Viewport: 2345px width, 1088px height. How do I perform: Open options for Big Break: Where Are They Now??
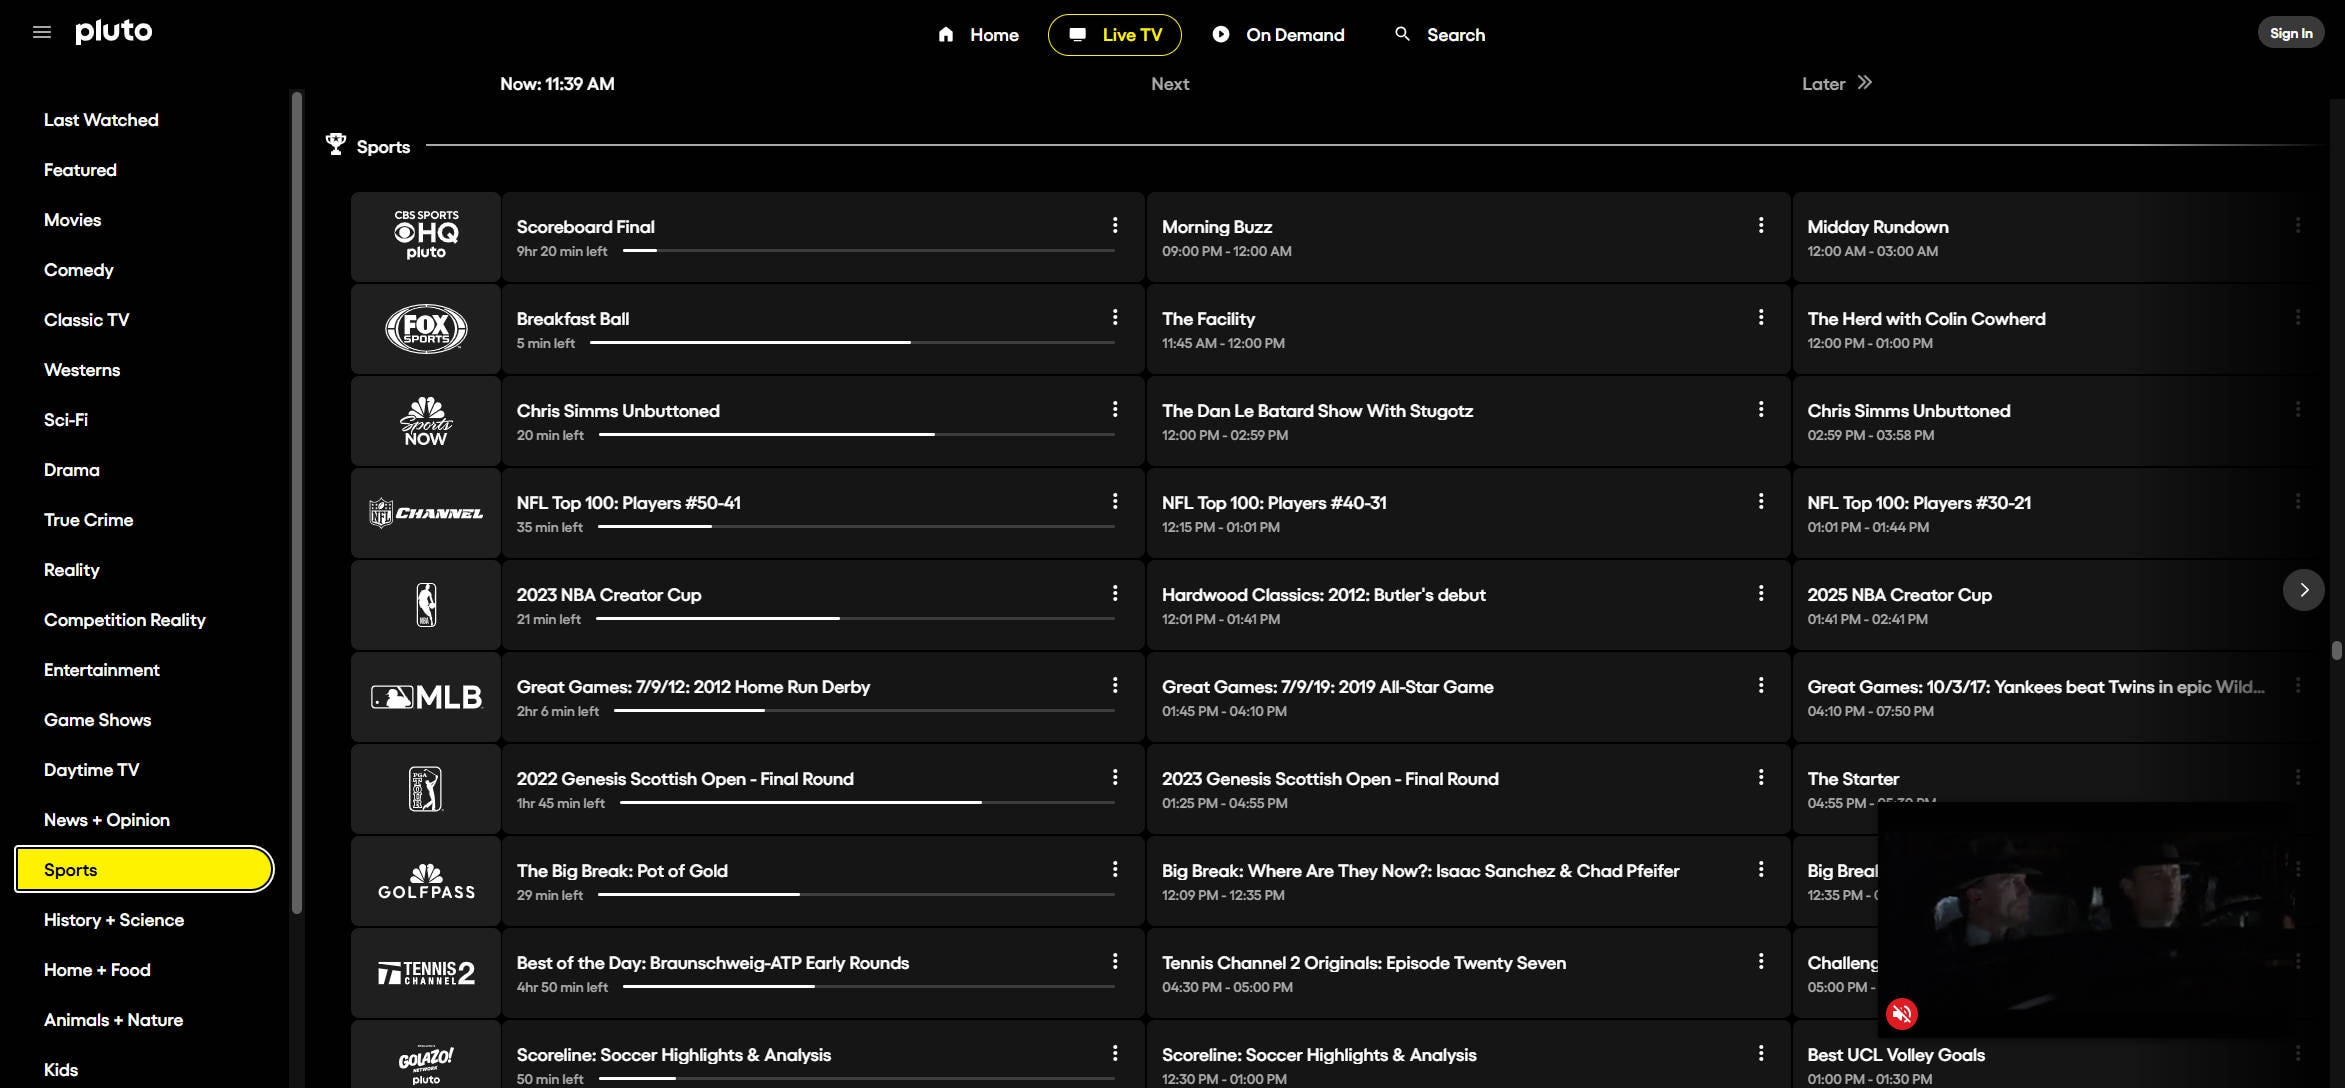1761,870
